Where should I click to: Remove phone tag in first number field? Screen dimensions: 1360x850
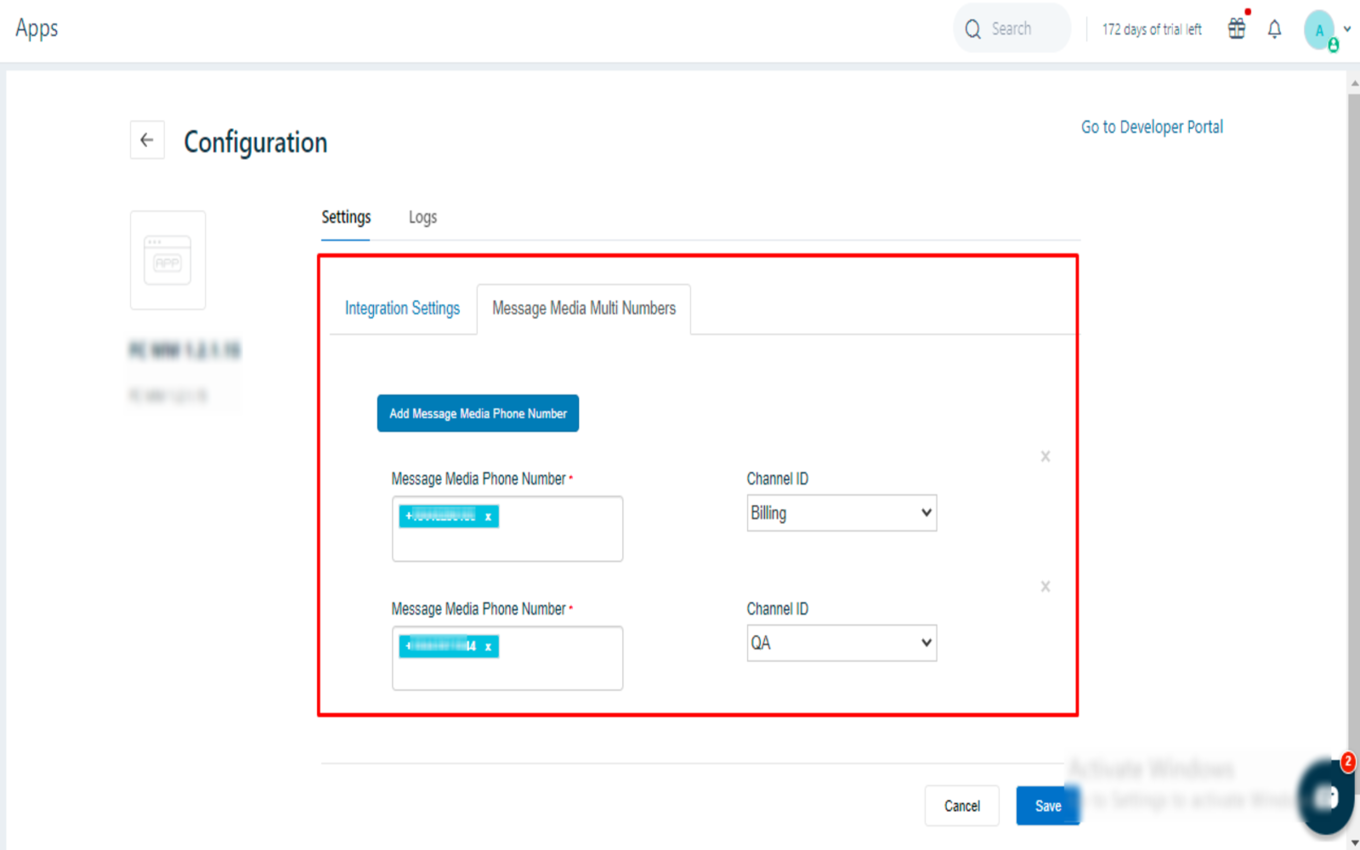(x=488, y=517)
